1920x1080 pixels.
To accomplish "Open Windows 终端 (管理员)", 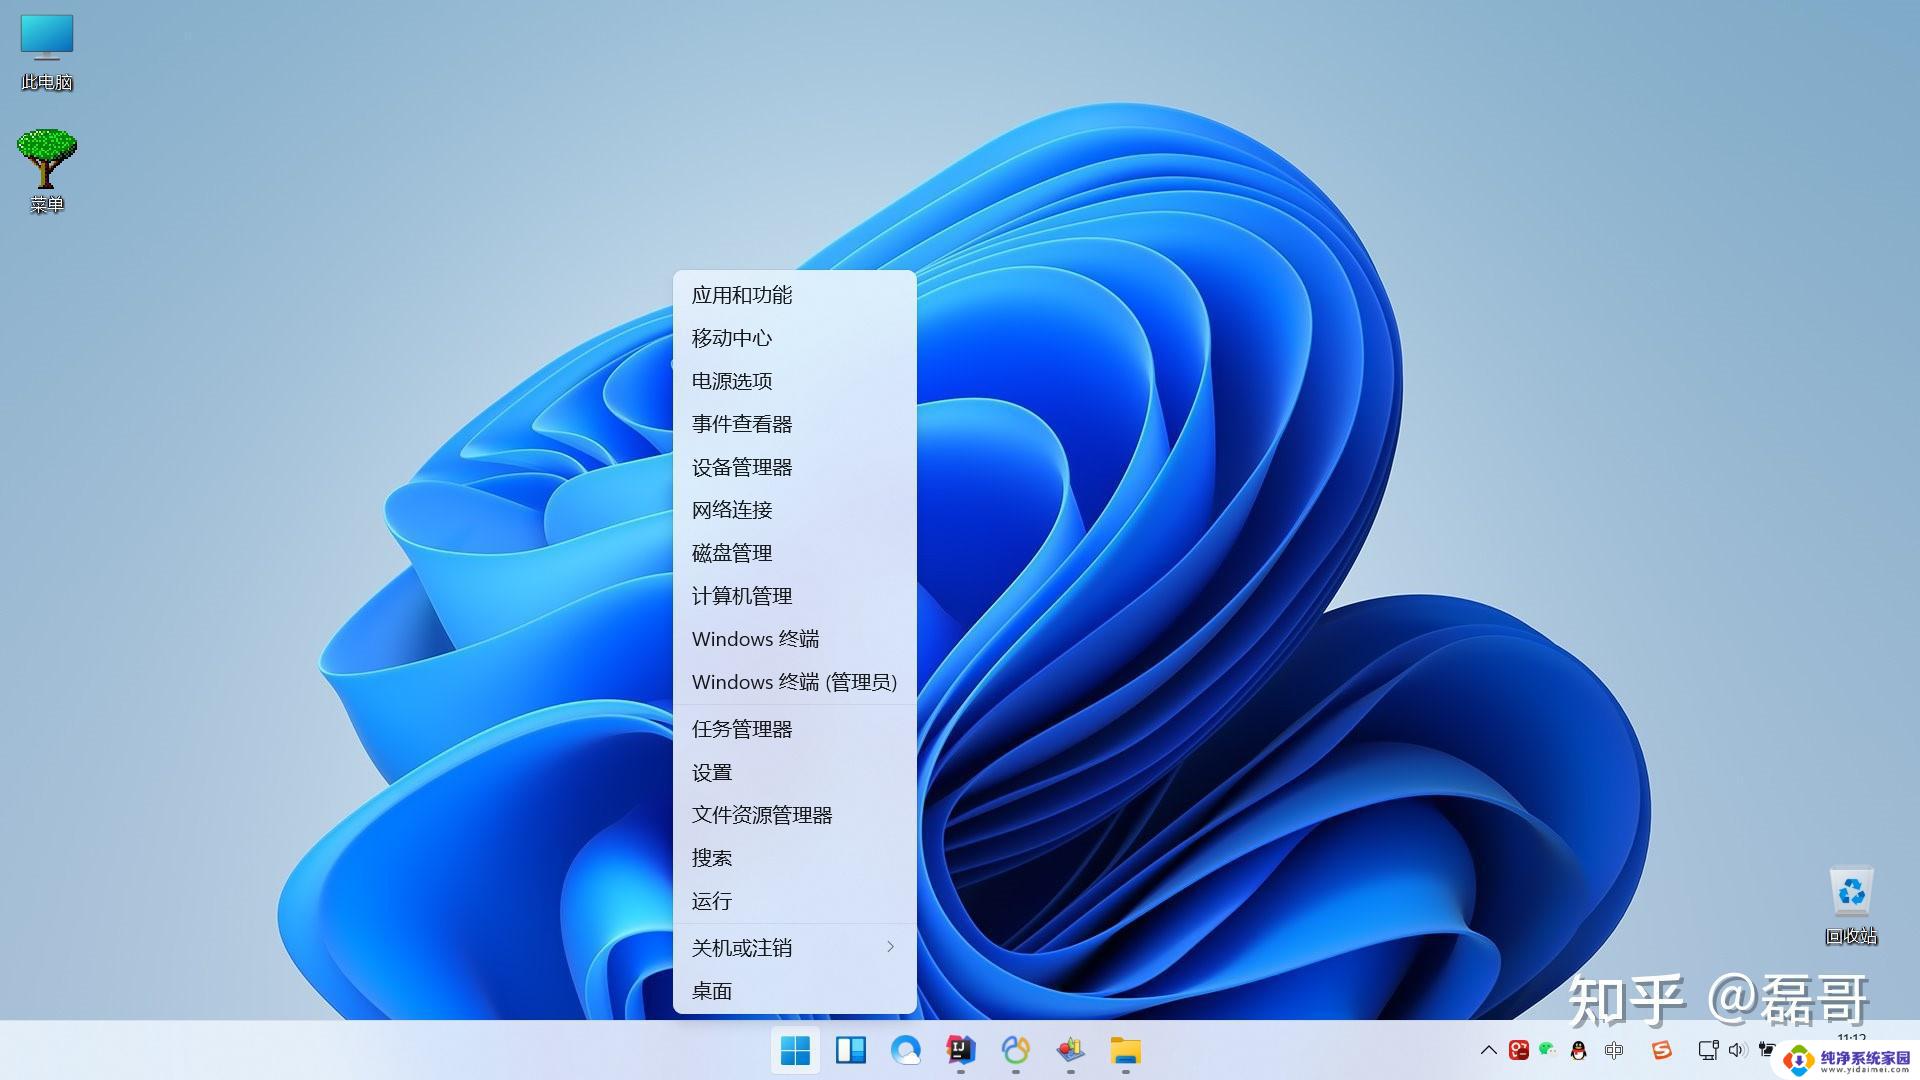I will pyautogui.click(x=794, y=680).
